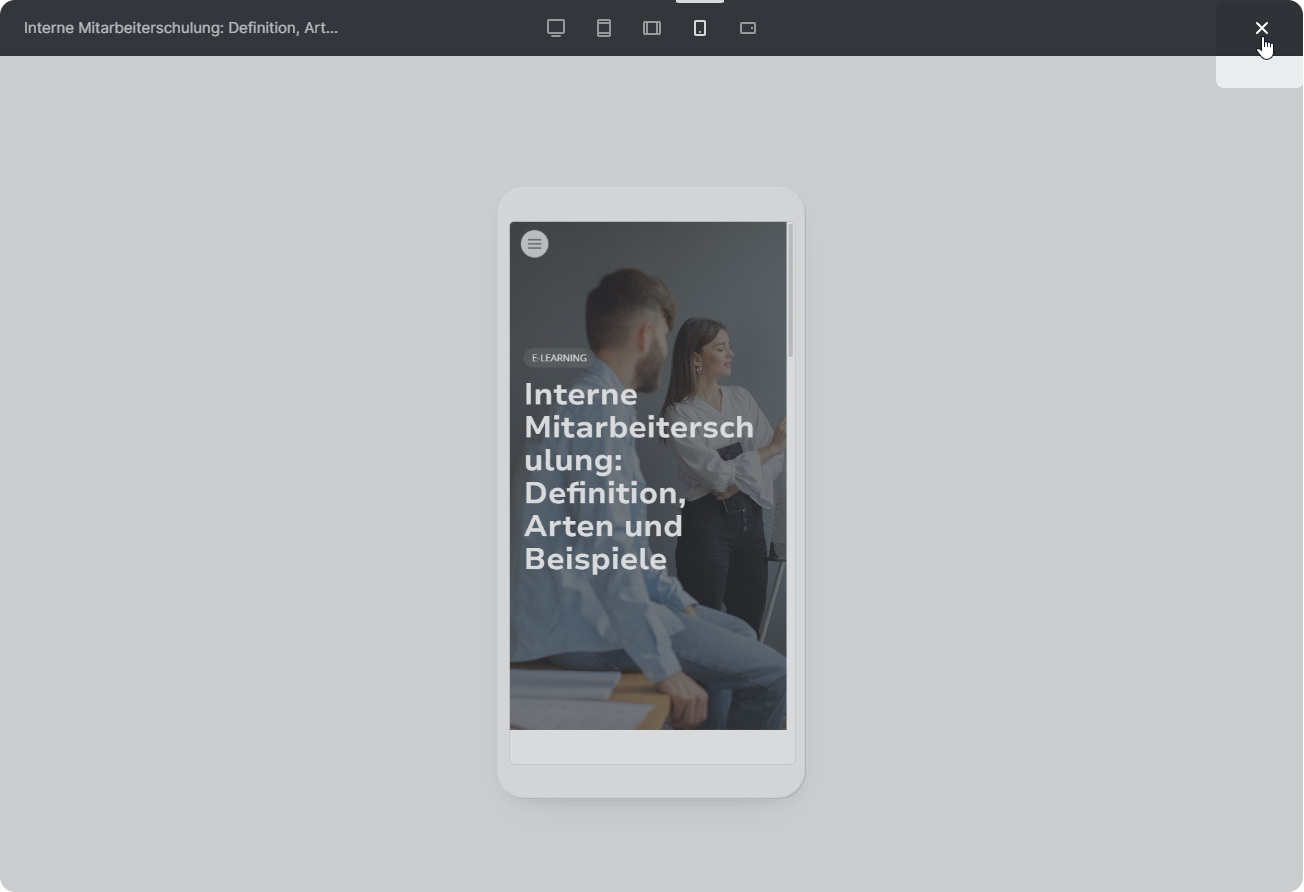Click the phone frame's top bezel
This screenshot has width=1304, height=892.
(651, 204)
